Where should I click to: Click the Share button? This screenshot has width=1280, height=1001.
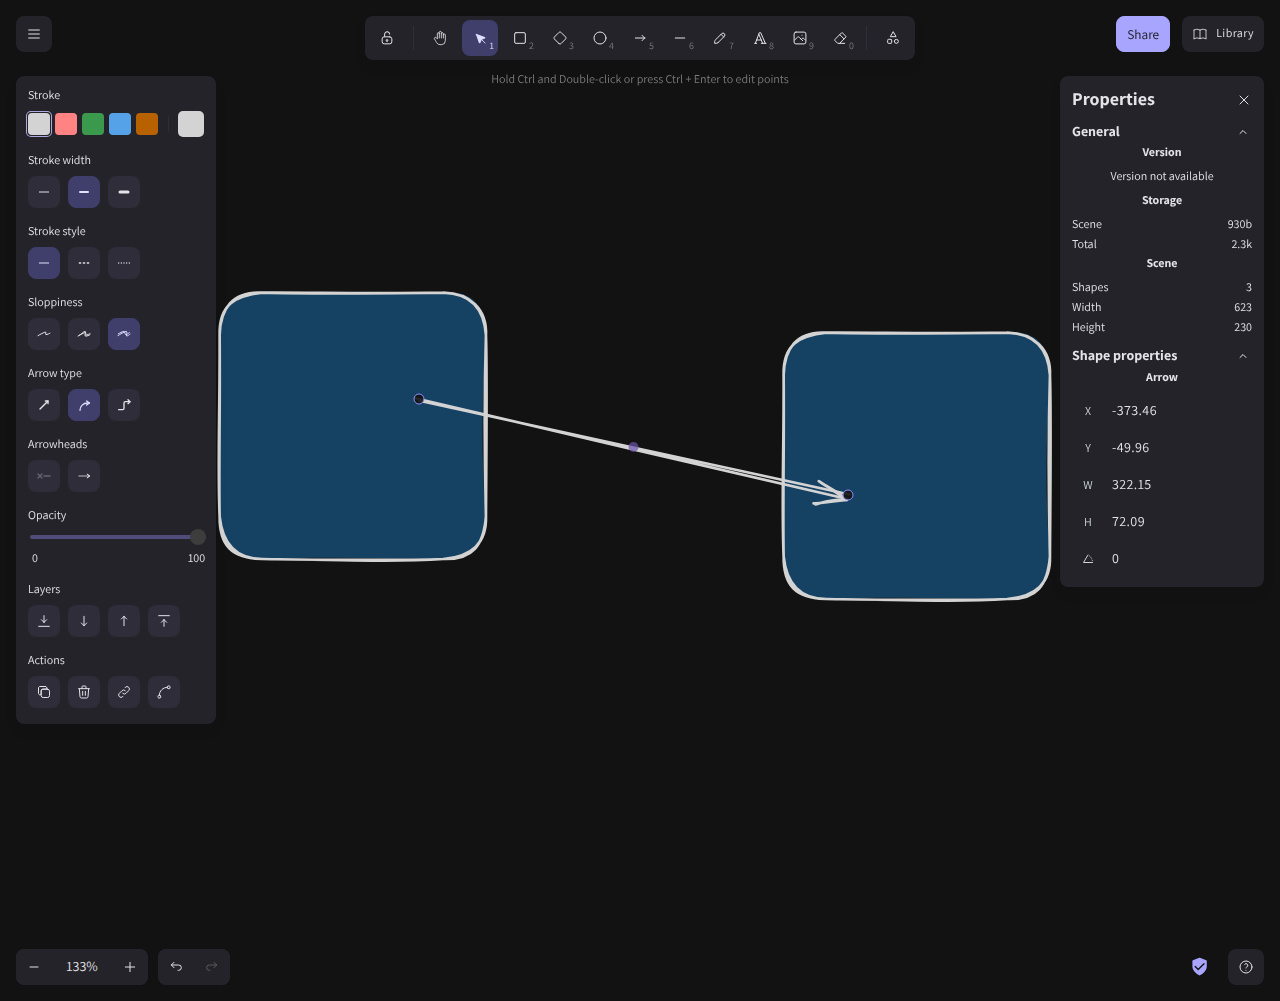1142,34
